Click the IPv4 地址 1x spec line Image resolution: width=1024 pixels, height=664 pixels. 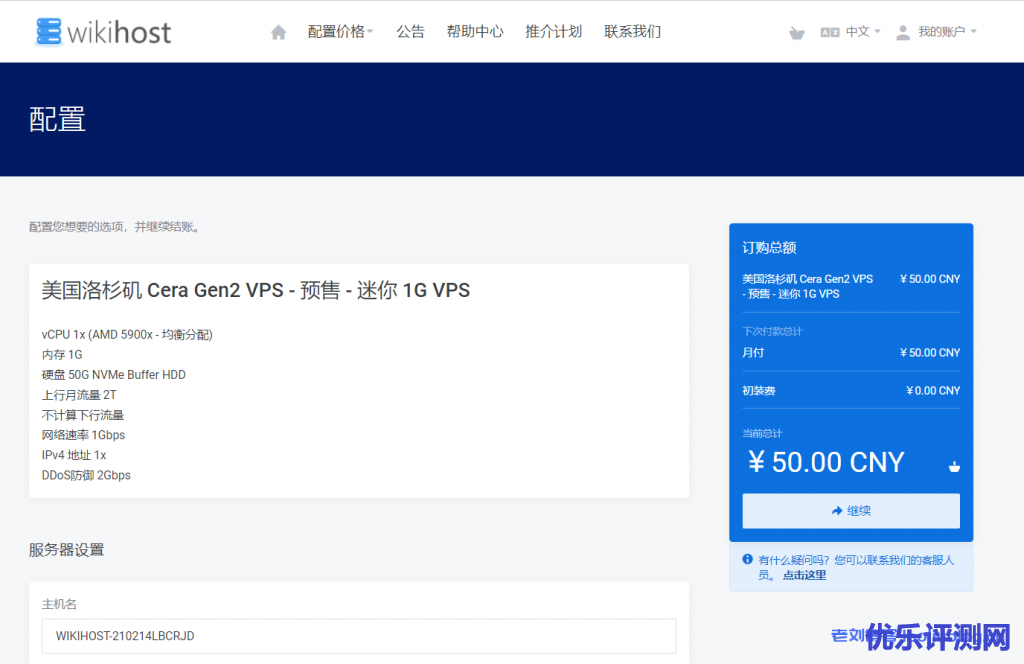74,455
